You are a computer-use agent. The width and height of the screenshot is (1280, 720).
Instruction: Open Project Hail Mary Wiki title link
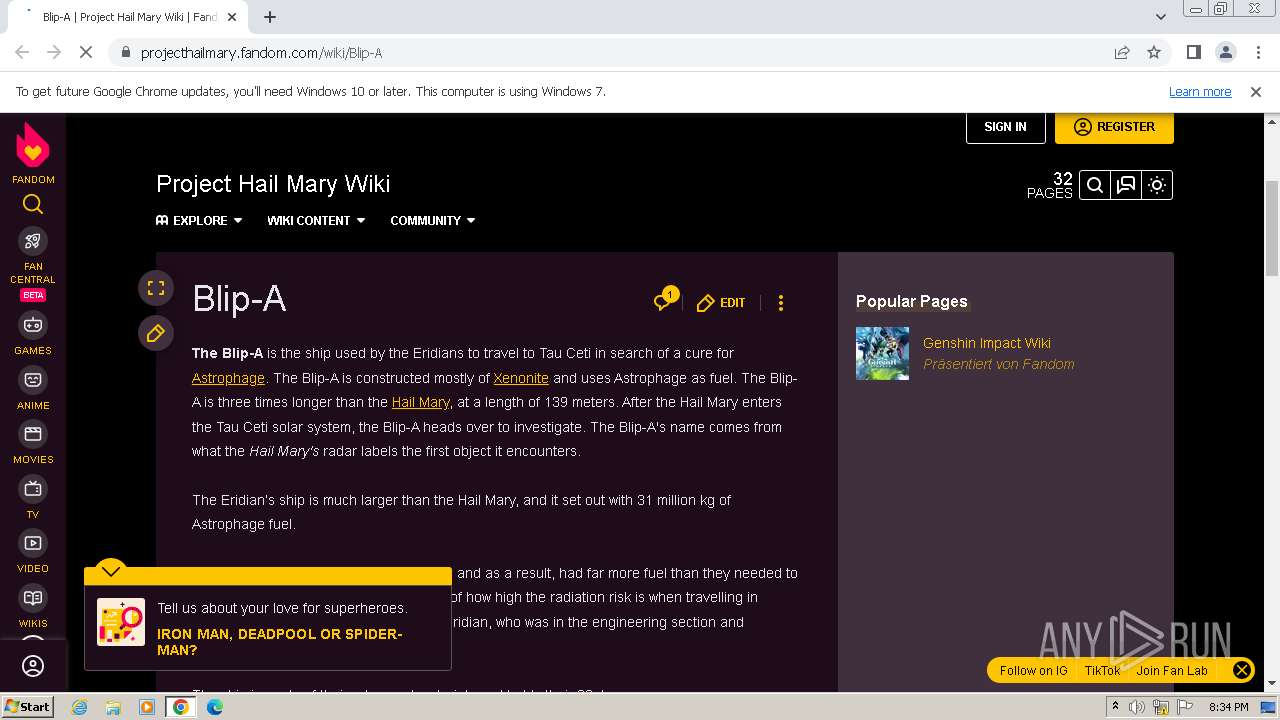point(273,184)
